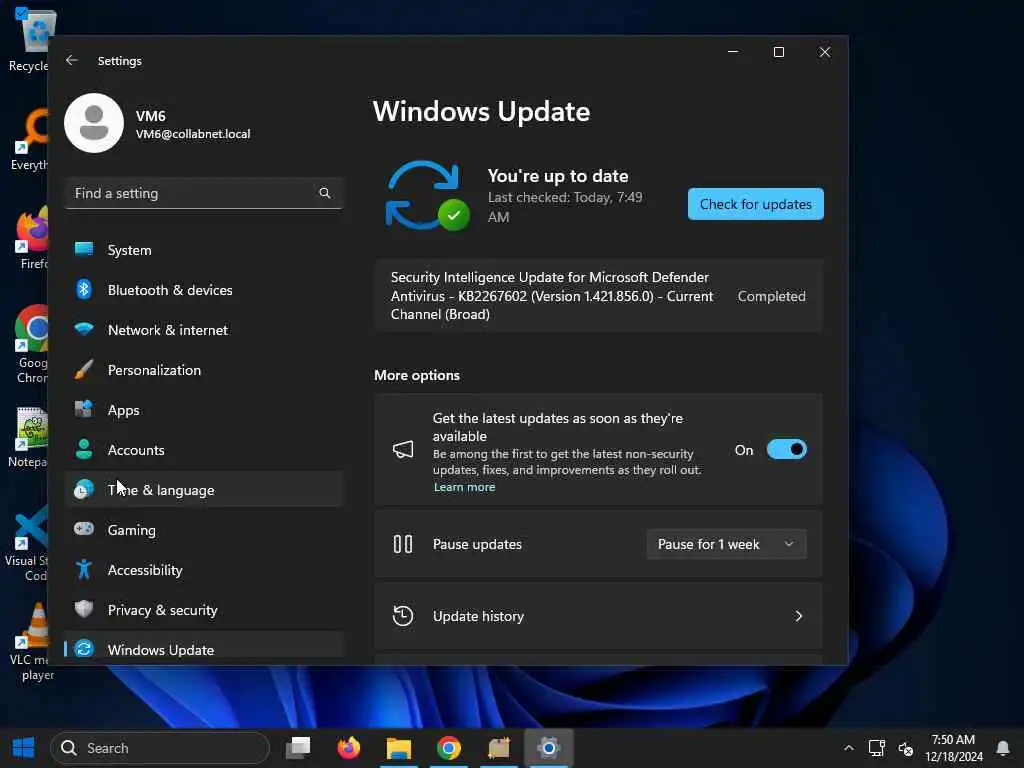
Task: Open the Task View taskbar icon
Action: [298, 748]
